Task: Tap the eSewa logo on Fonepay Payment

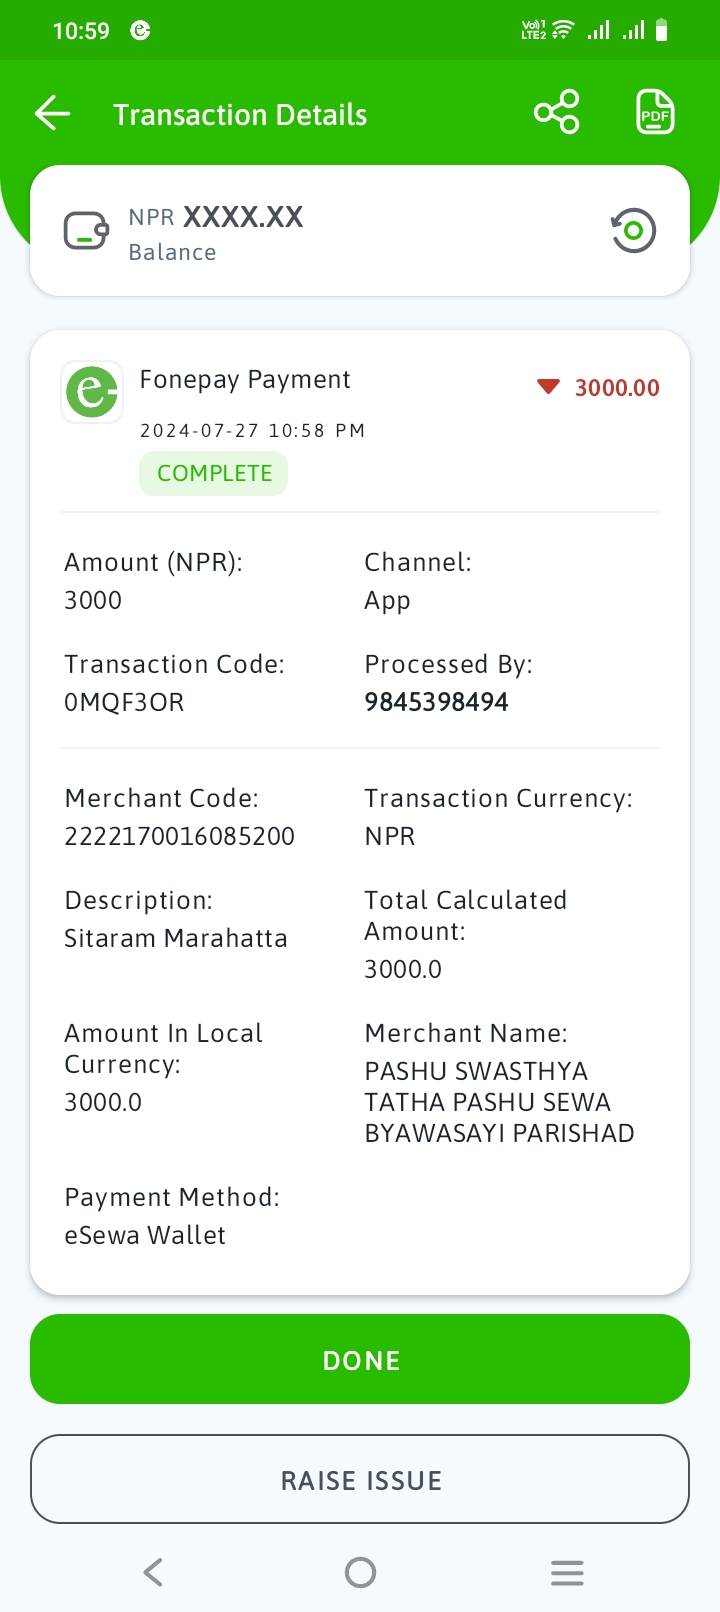Action: (92, 391)
